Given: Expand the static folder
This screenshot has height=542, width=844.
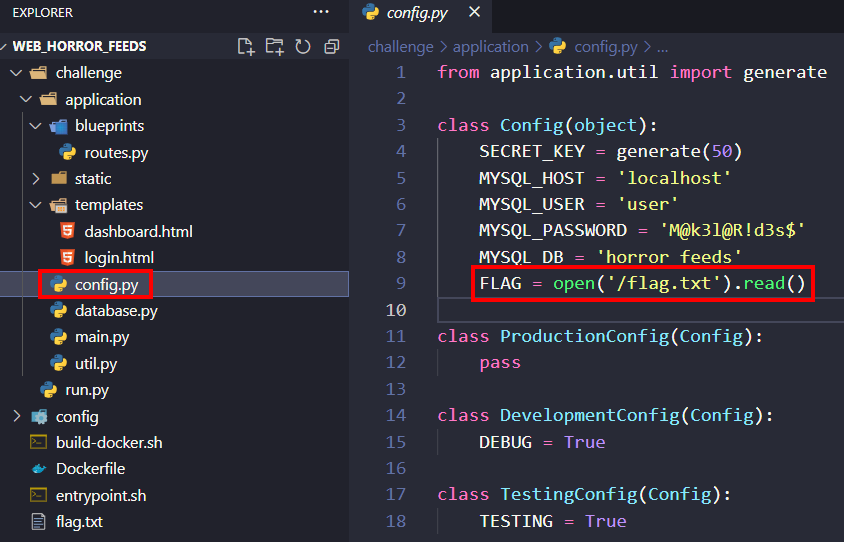Looking at the screenshot, I should click(x=93, y=178).
